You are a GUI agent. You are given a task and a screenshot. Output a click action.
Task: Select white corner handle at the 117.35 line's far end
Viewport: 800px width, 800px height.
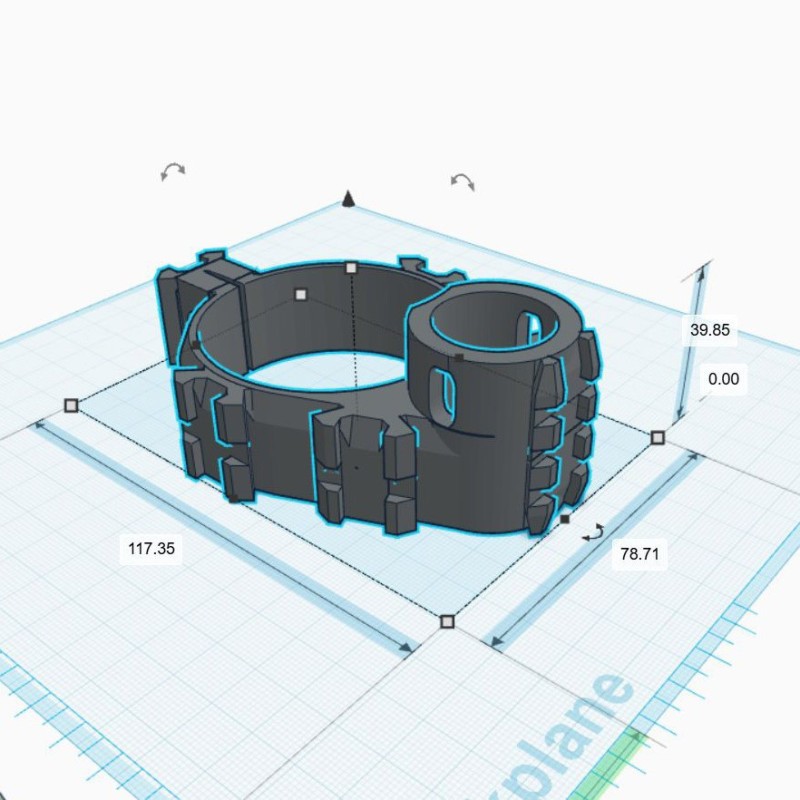71,405
